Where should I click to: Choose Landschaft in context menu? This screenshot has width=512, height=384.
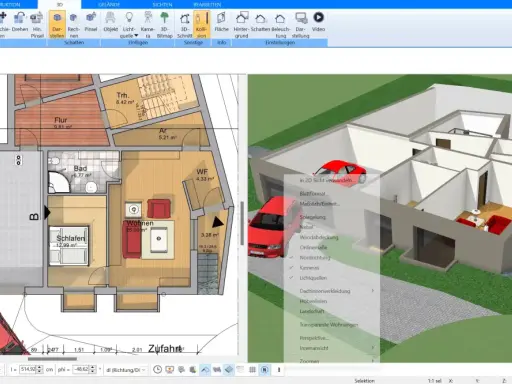(x=312, y=311)
